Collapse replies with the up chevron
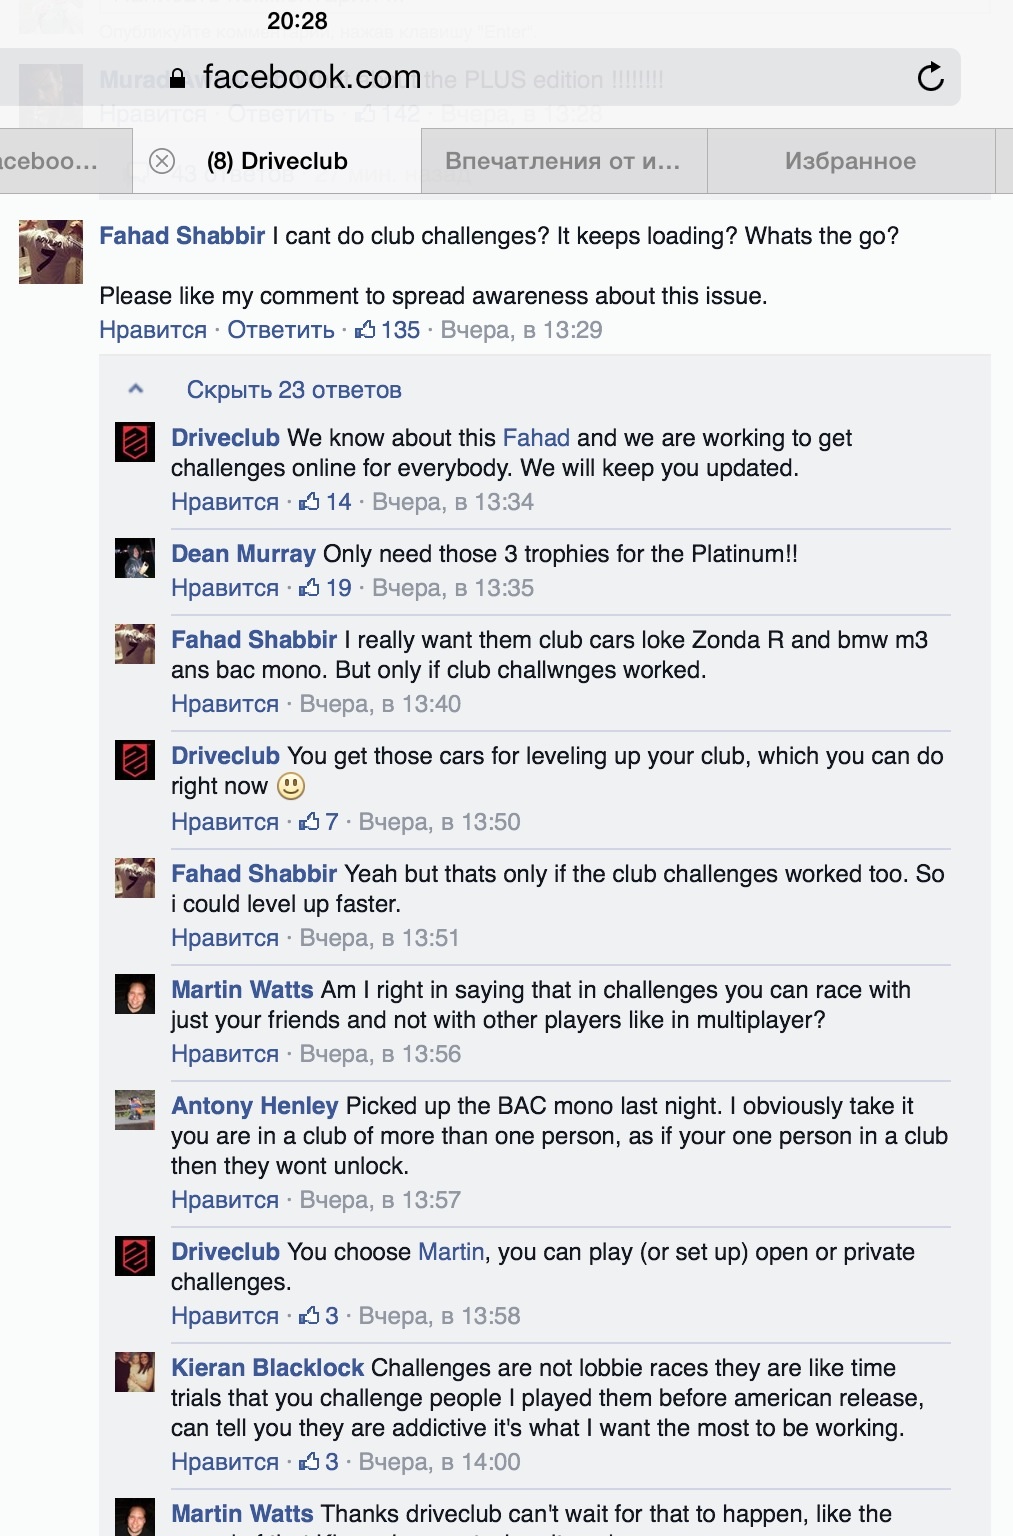The width and height of the screenshot is (1013, 1536). coord(136,389)
